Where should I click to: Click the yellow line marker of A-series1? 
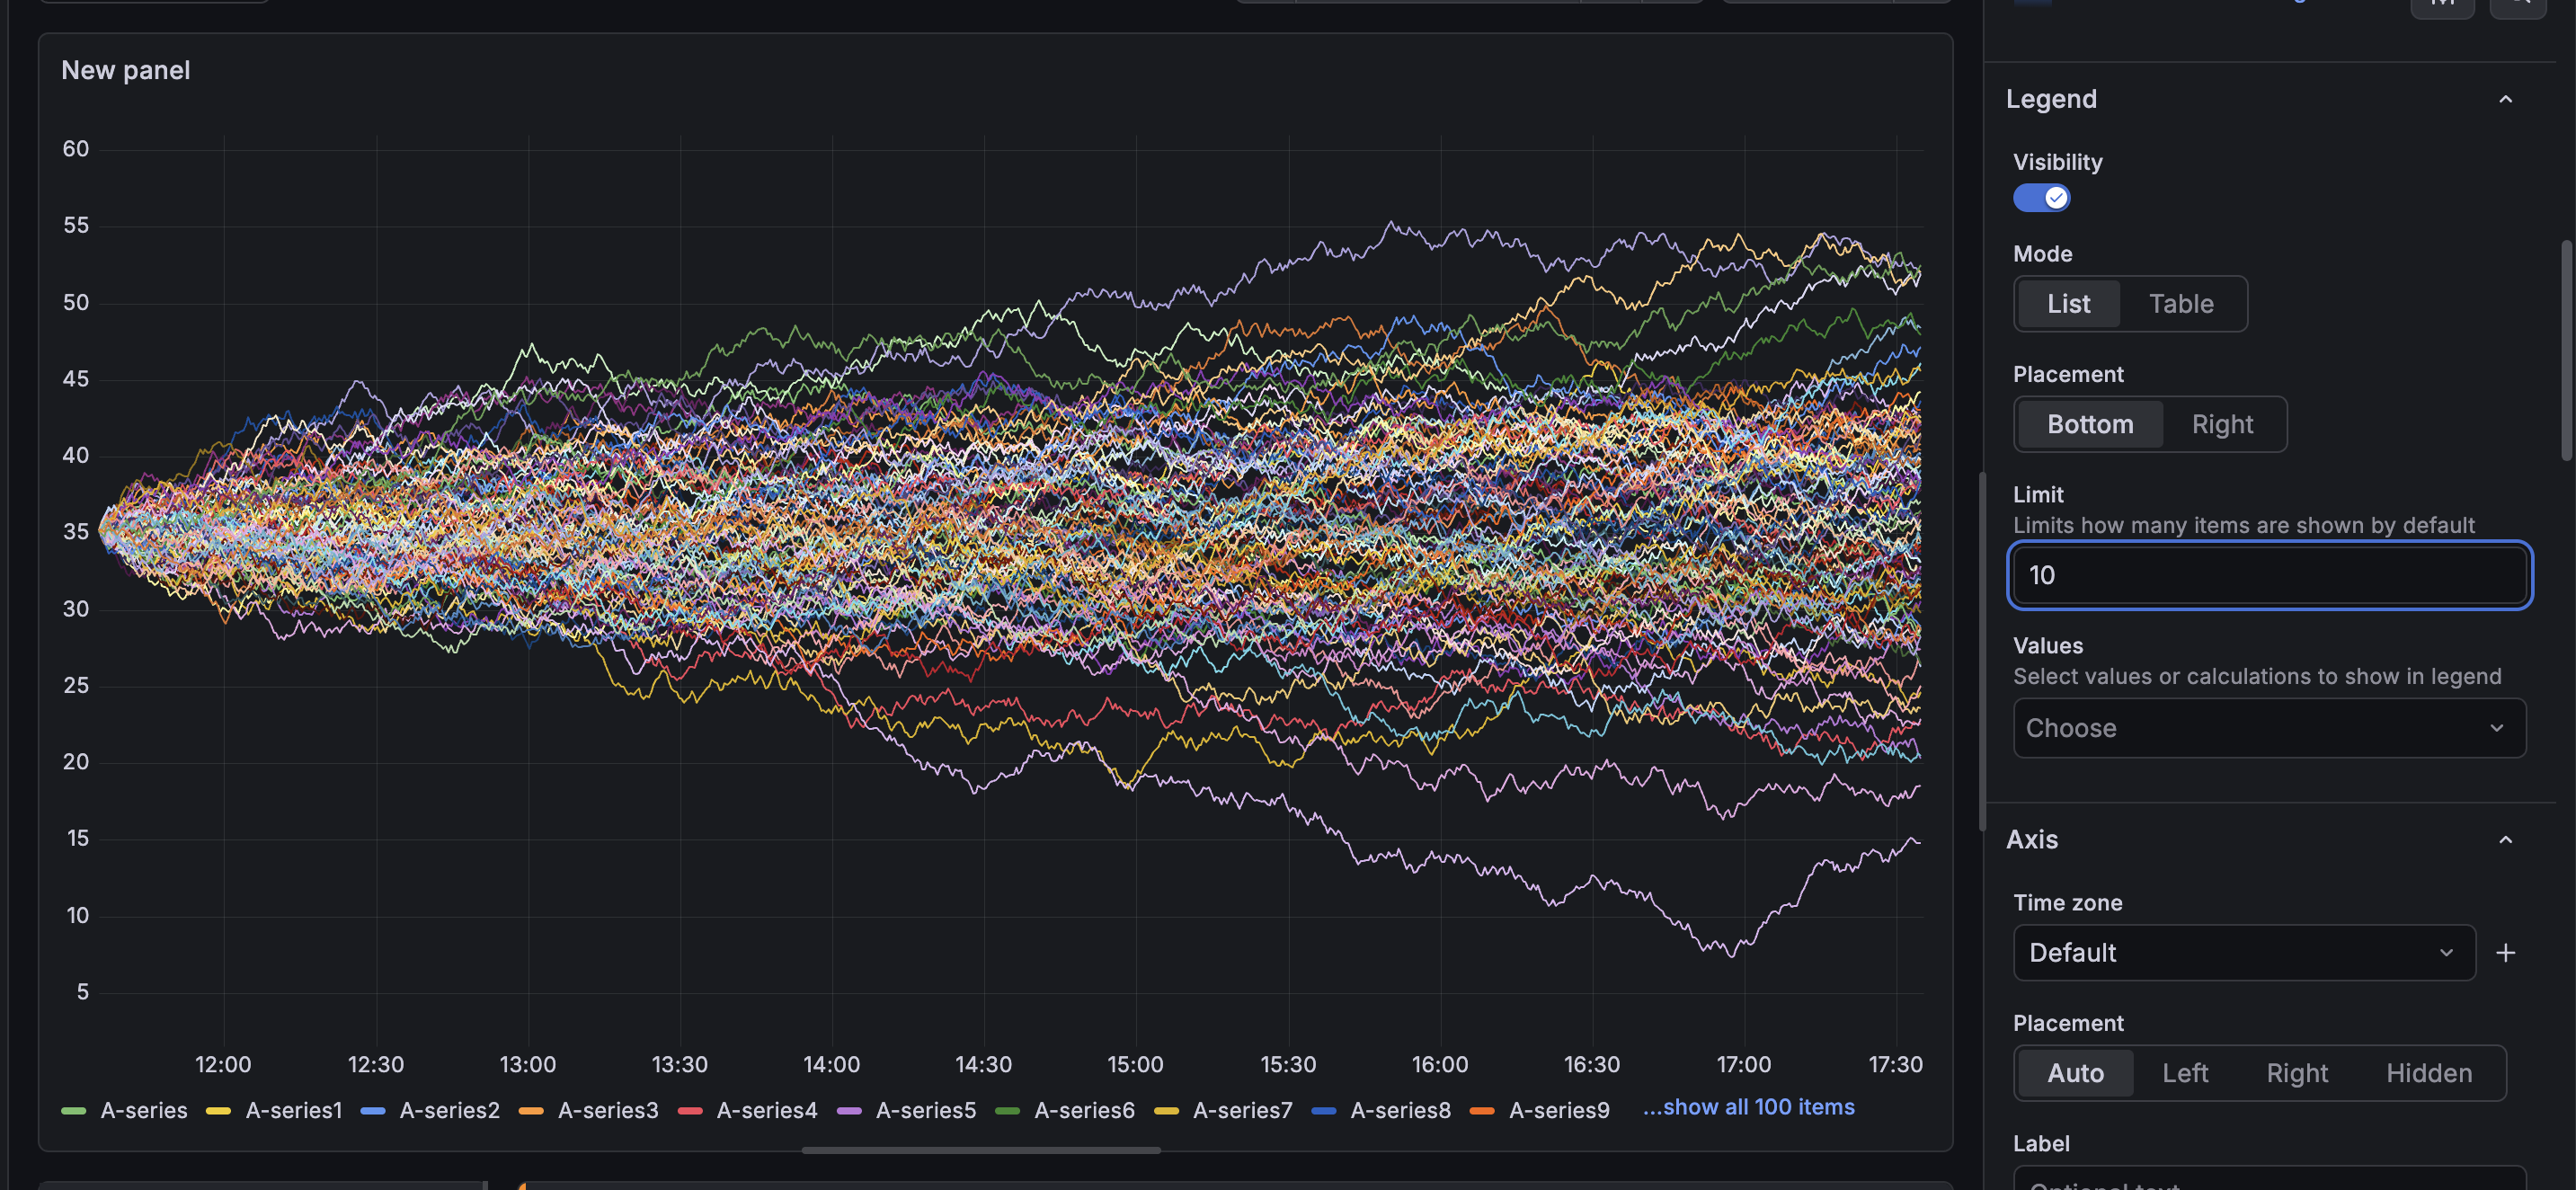coord(218,1111)
